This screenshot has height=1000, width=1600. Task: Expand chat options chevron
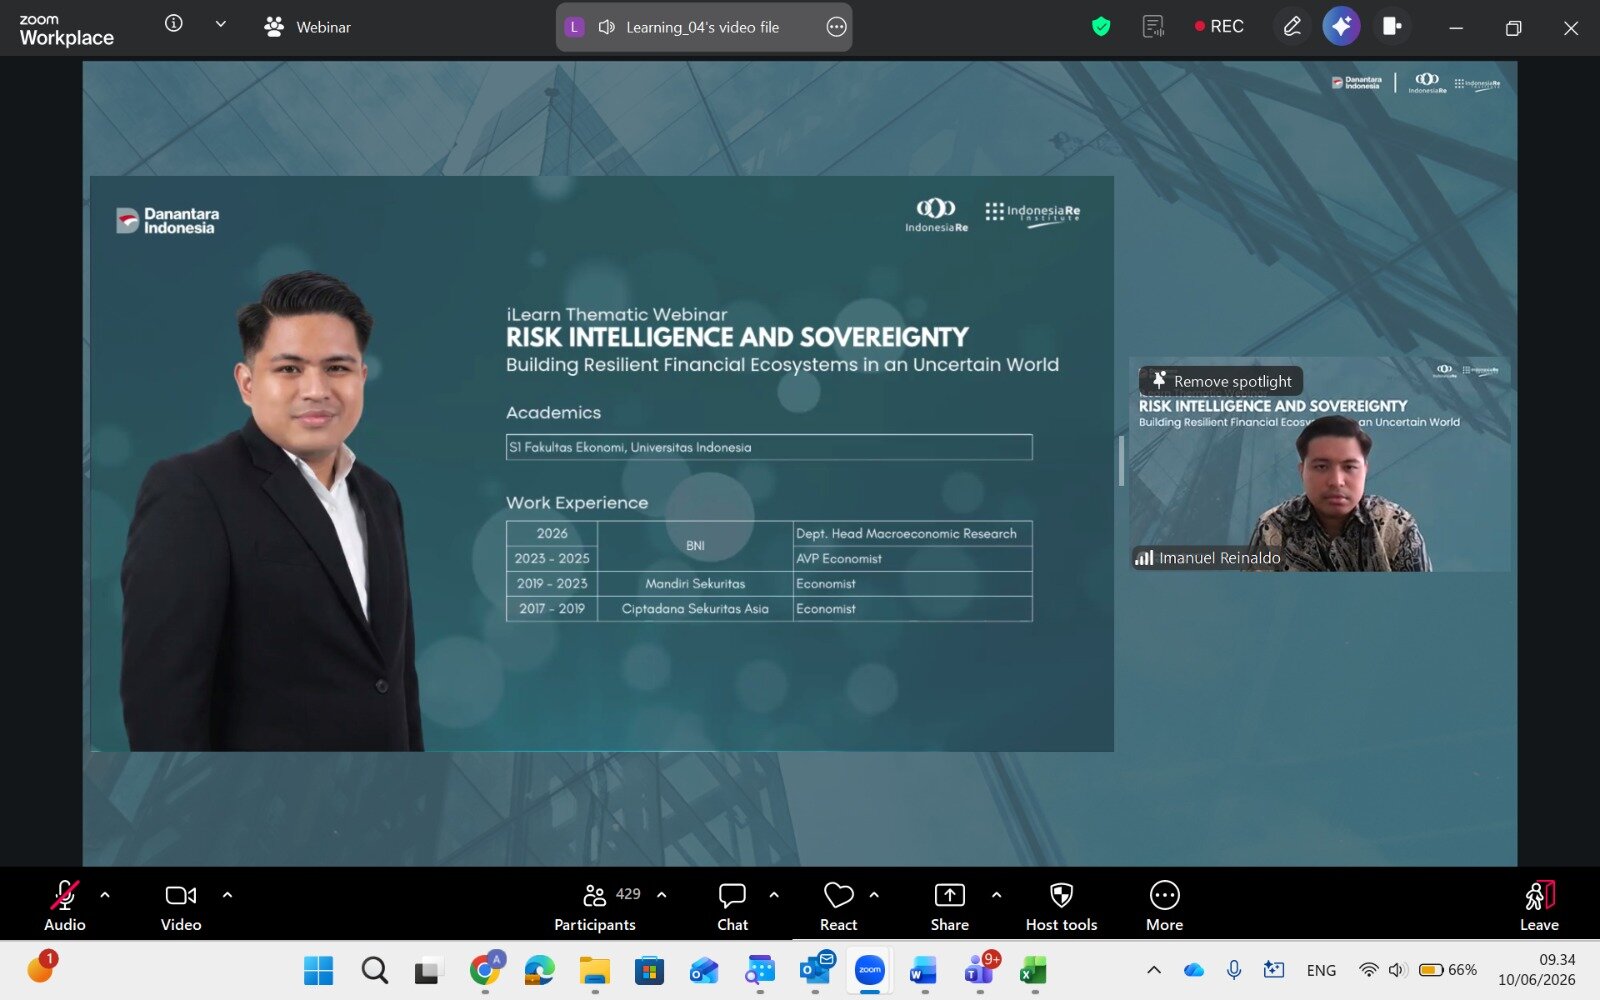pos(774,895)
